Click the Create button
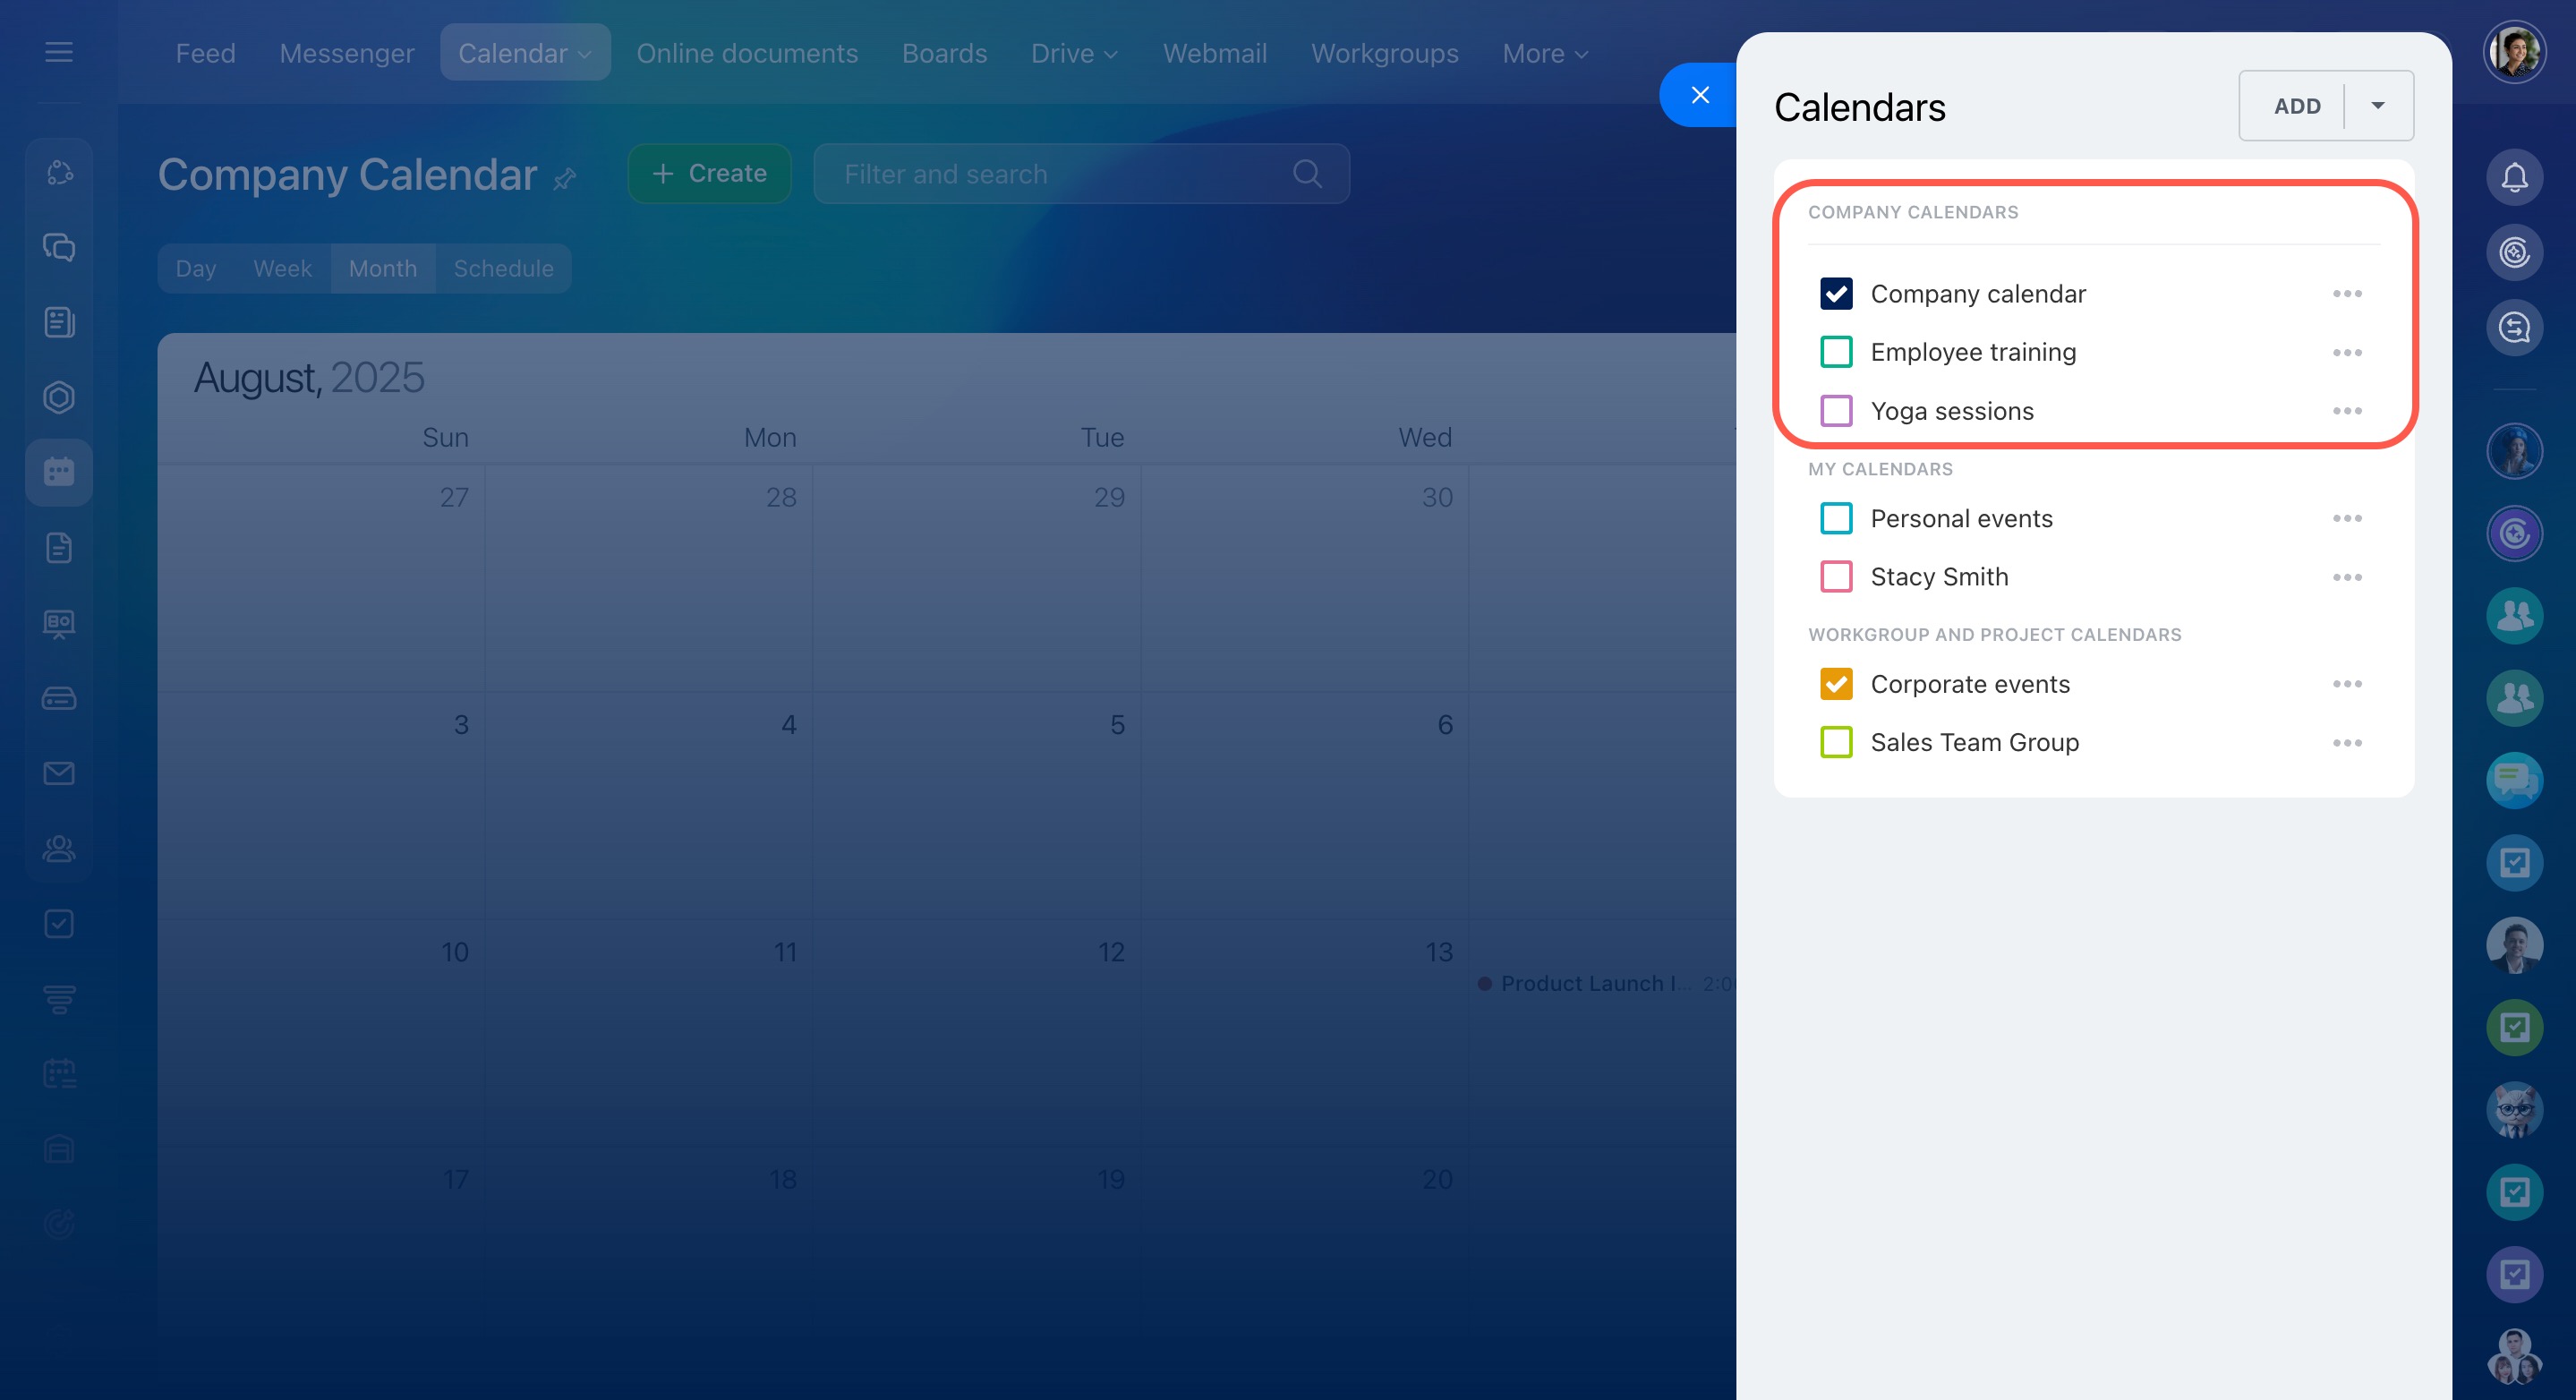The image size is (2576, 1400). click(709, 174)
